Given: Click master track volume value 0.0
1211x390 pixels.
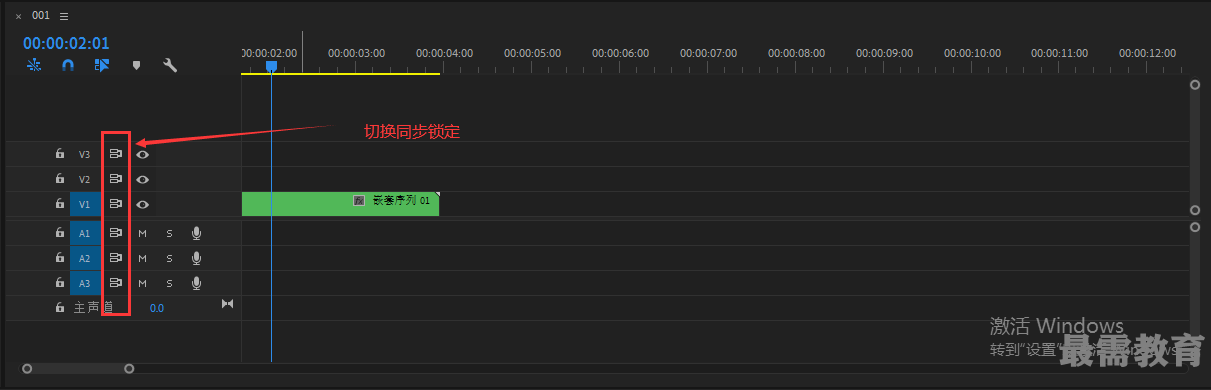Looking at the screenshot, I should coord(156,308).
